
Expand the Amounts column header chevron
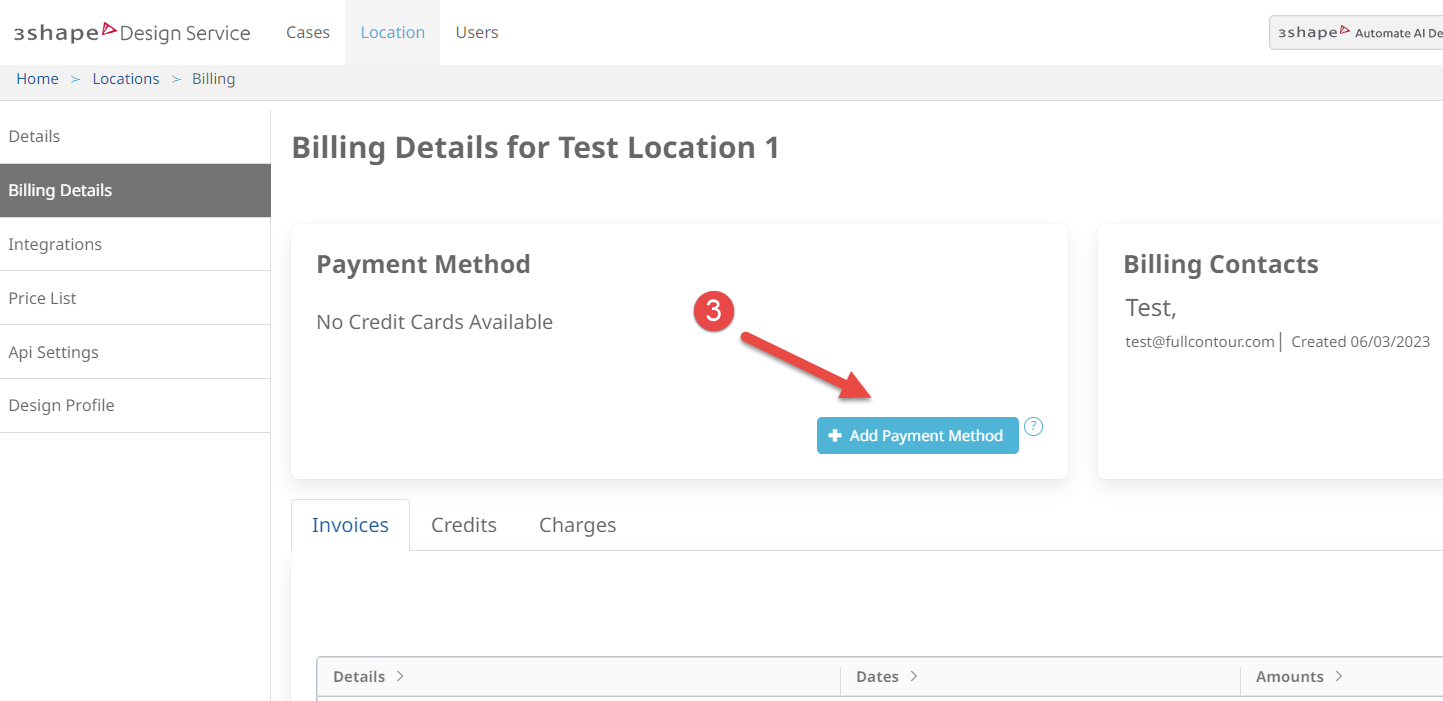pos(1338,677)
